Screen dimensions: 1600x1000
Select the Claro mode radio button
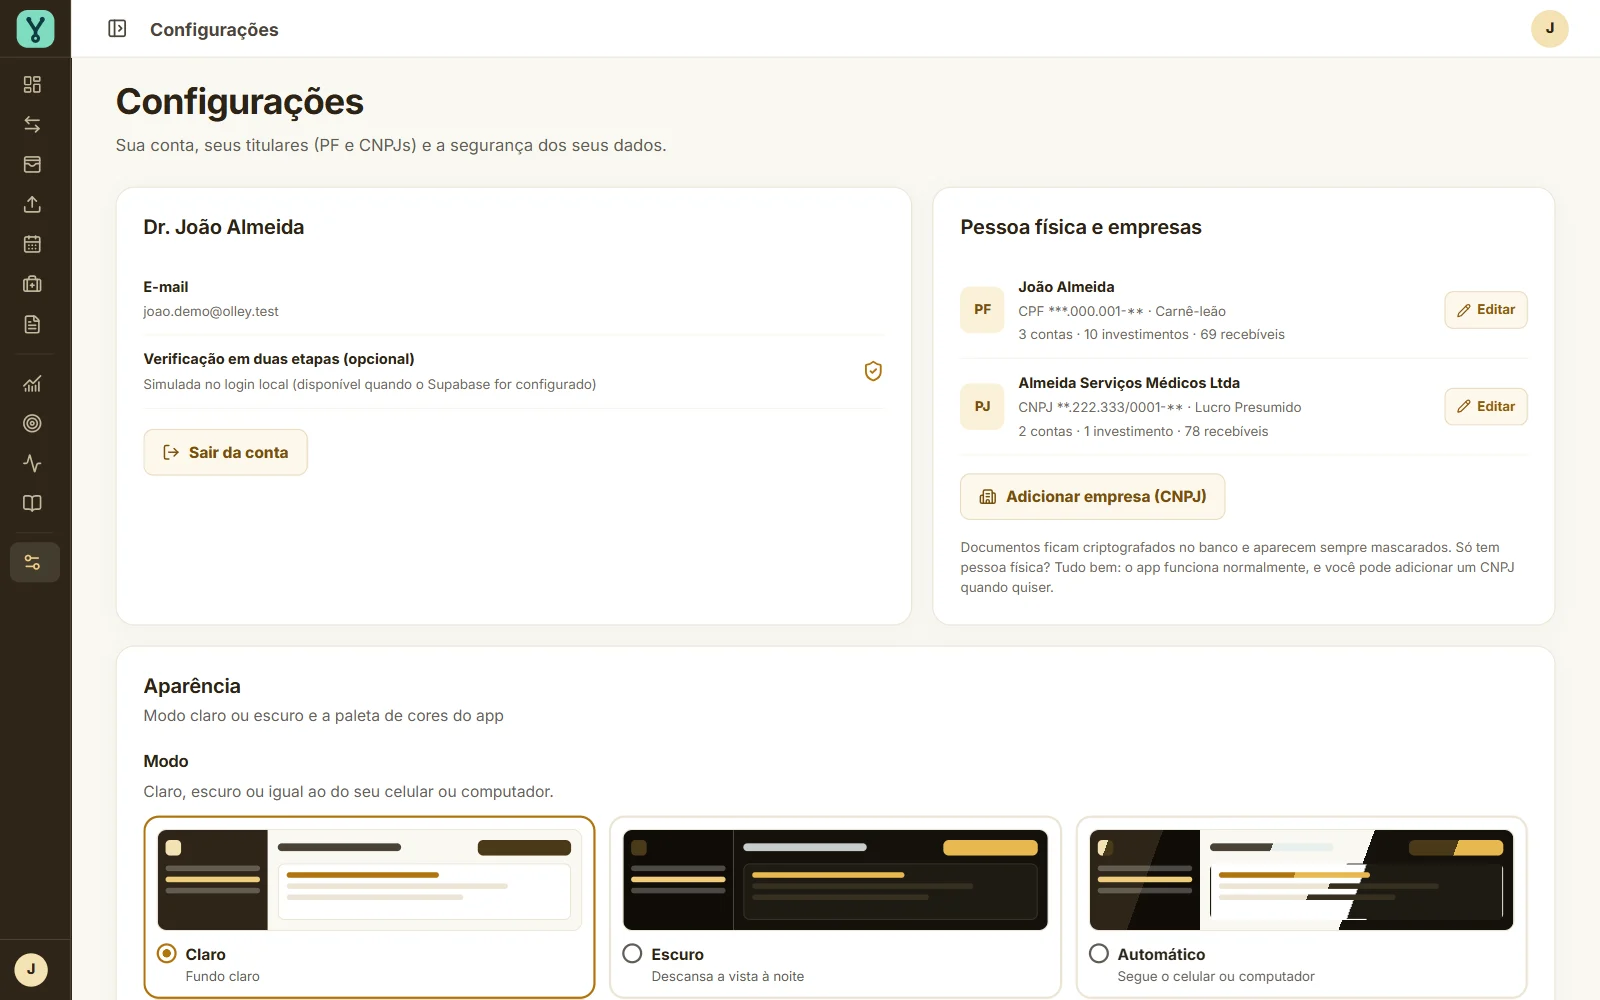click(167, 954)
